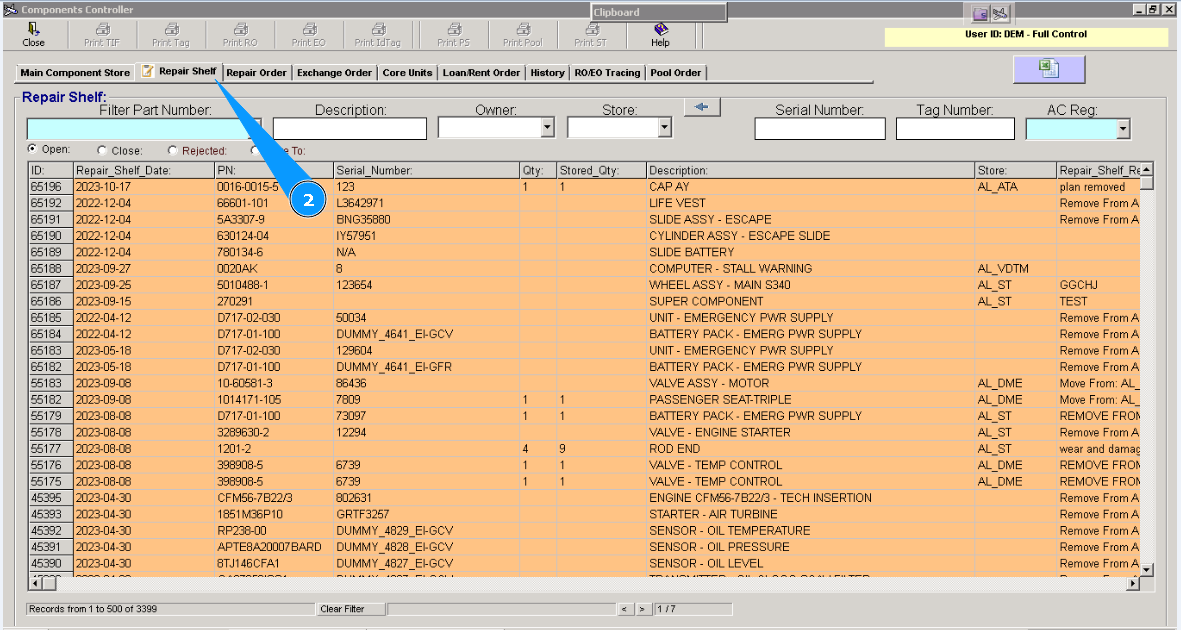Go to next records page button
The height and width of the screenshot is (633, 1181).
[x=642, y=609]
